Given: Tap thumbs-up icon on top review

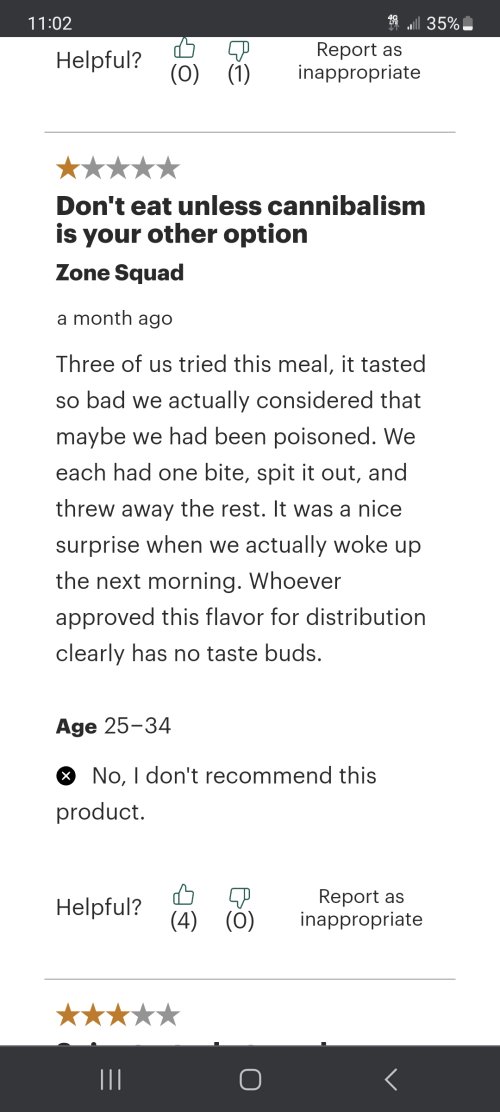Looking at the screenshot, I should click(184, 48).
